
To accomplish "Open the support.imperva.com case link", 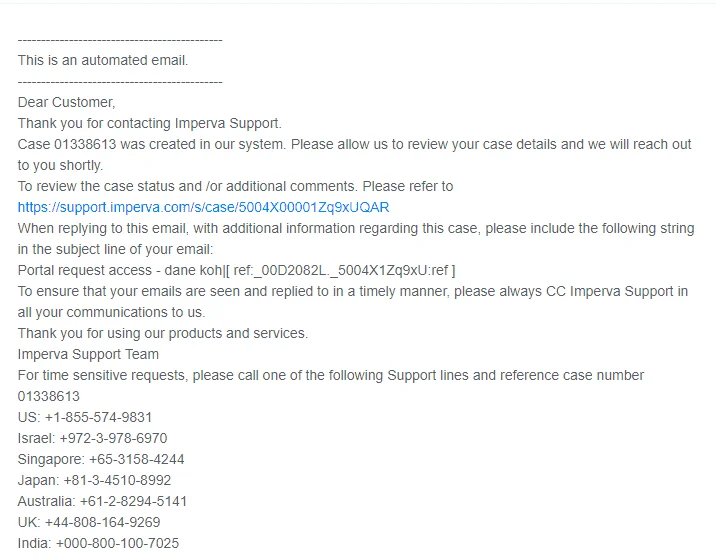I will [203, 207].
